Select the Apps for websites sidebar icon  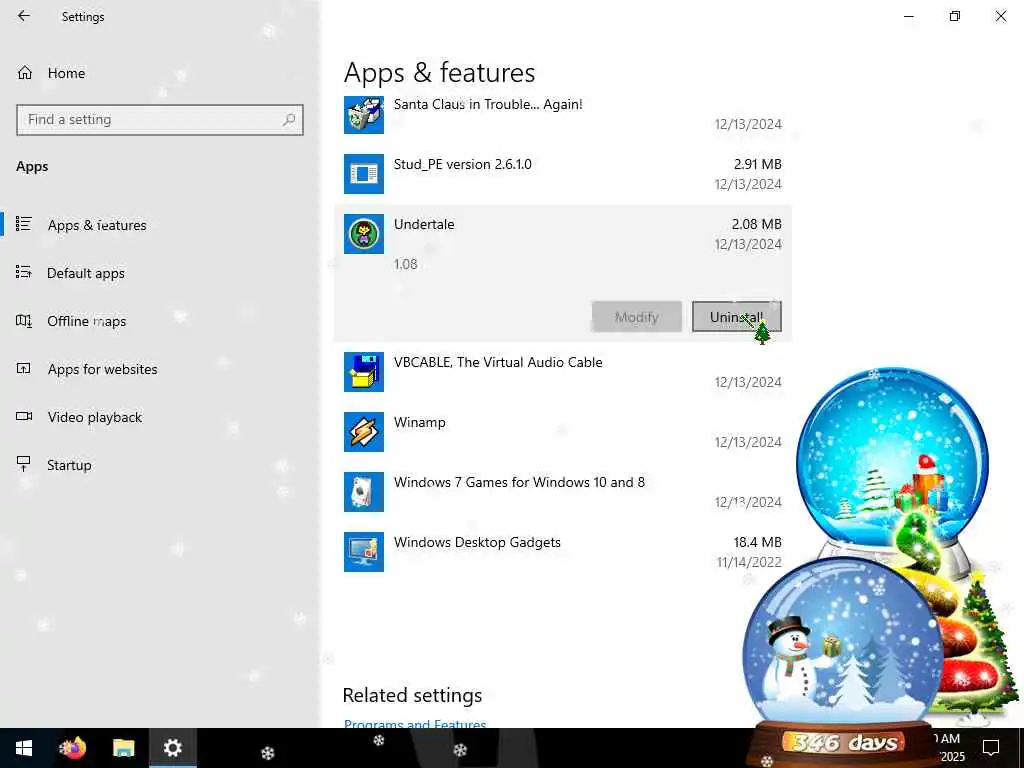[x=24, y=369]
